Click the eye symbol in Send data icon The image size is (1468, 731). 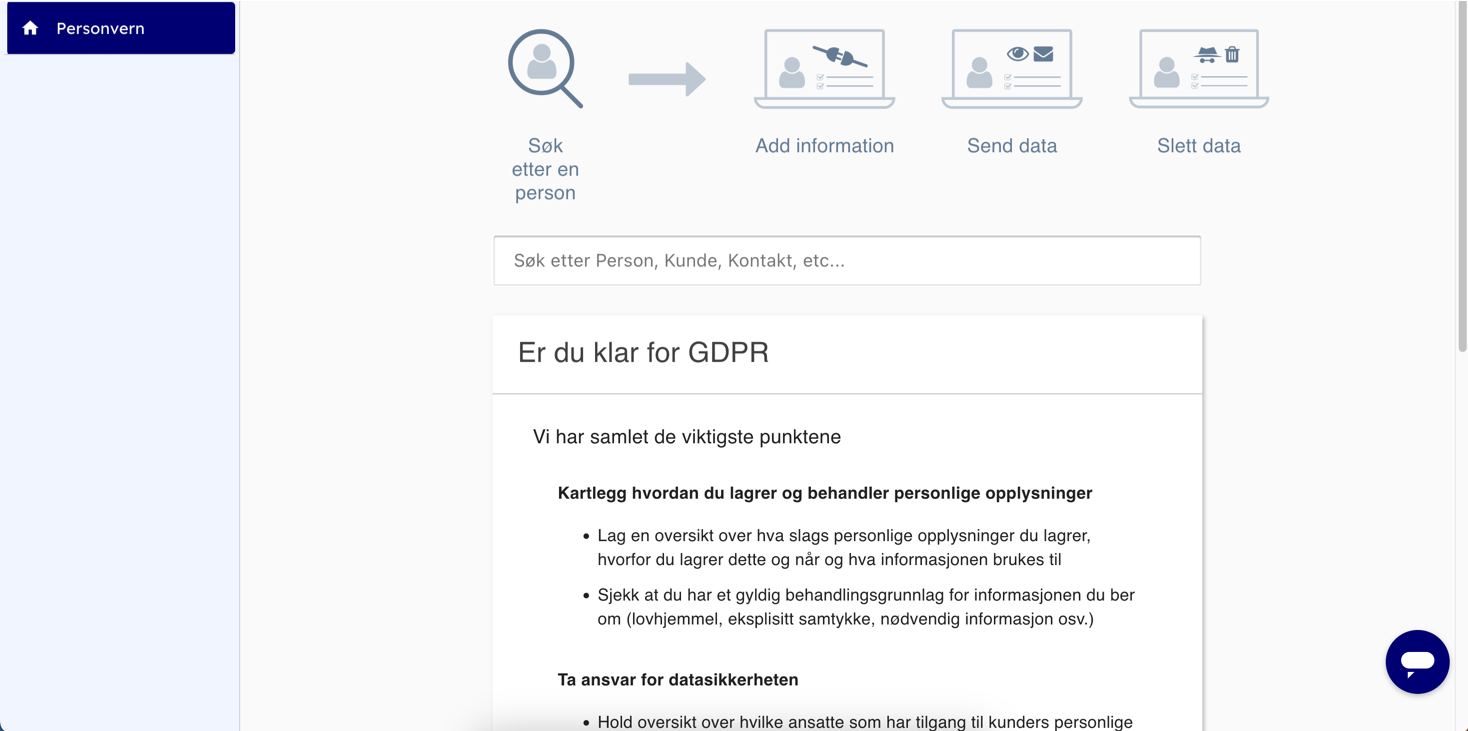pos(1017,54)
